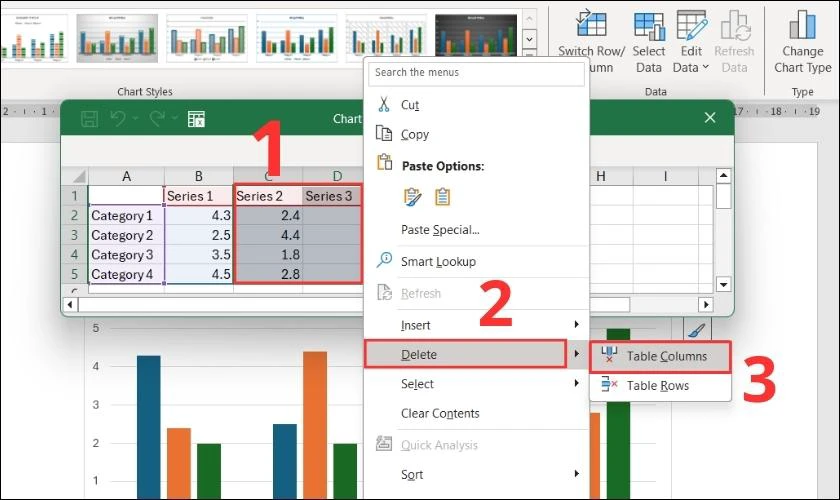Close the chart data window
The height and width of the screenshot is (500, 840).
point(710,117)
